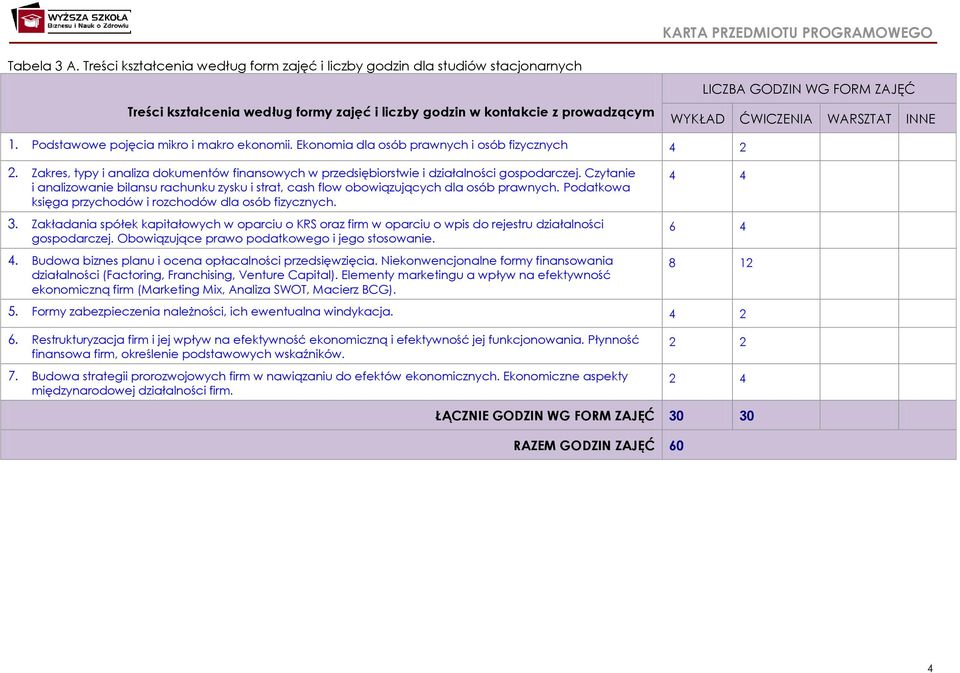Click phrase 'międzynarodowej działalności firm'
The image size is (960, 673).
[132, 391]
